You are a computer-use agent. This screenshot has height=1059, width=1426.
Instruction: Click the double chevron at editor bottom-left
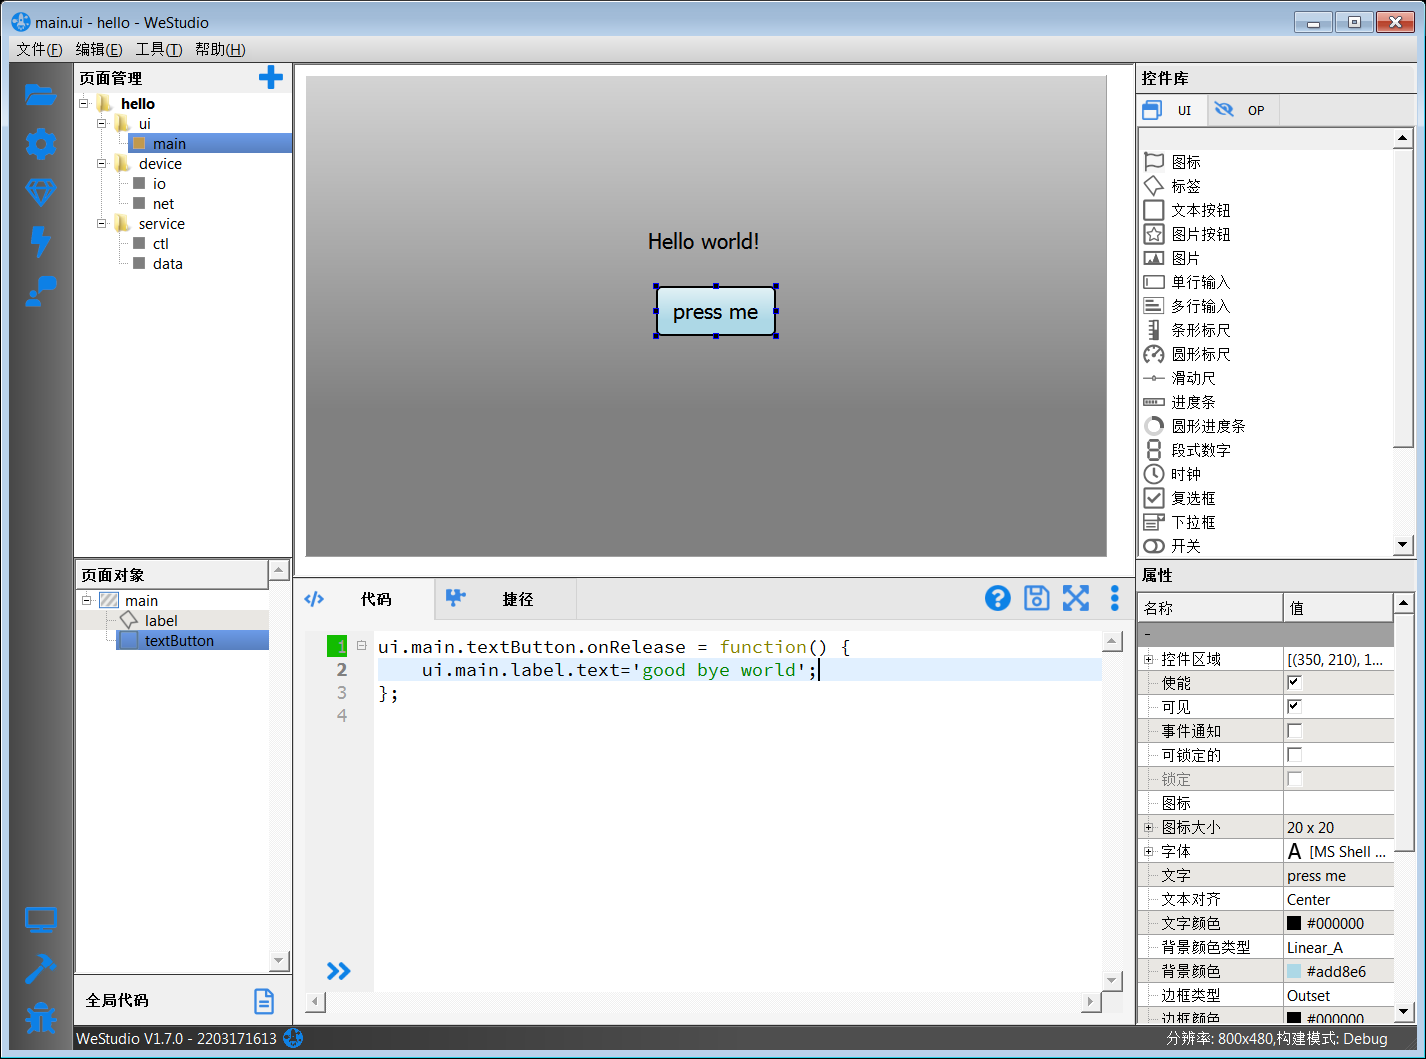(x=339, y=971)
